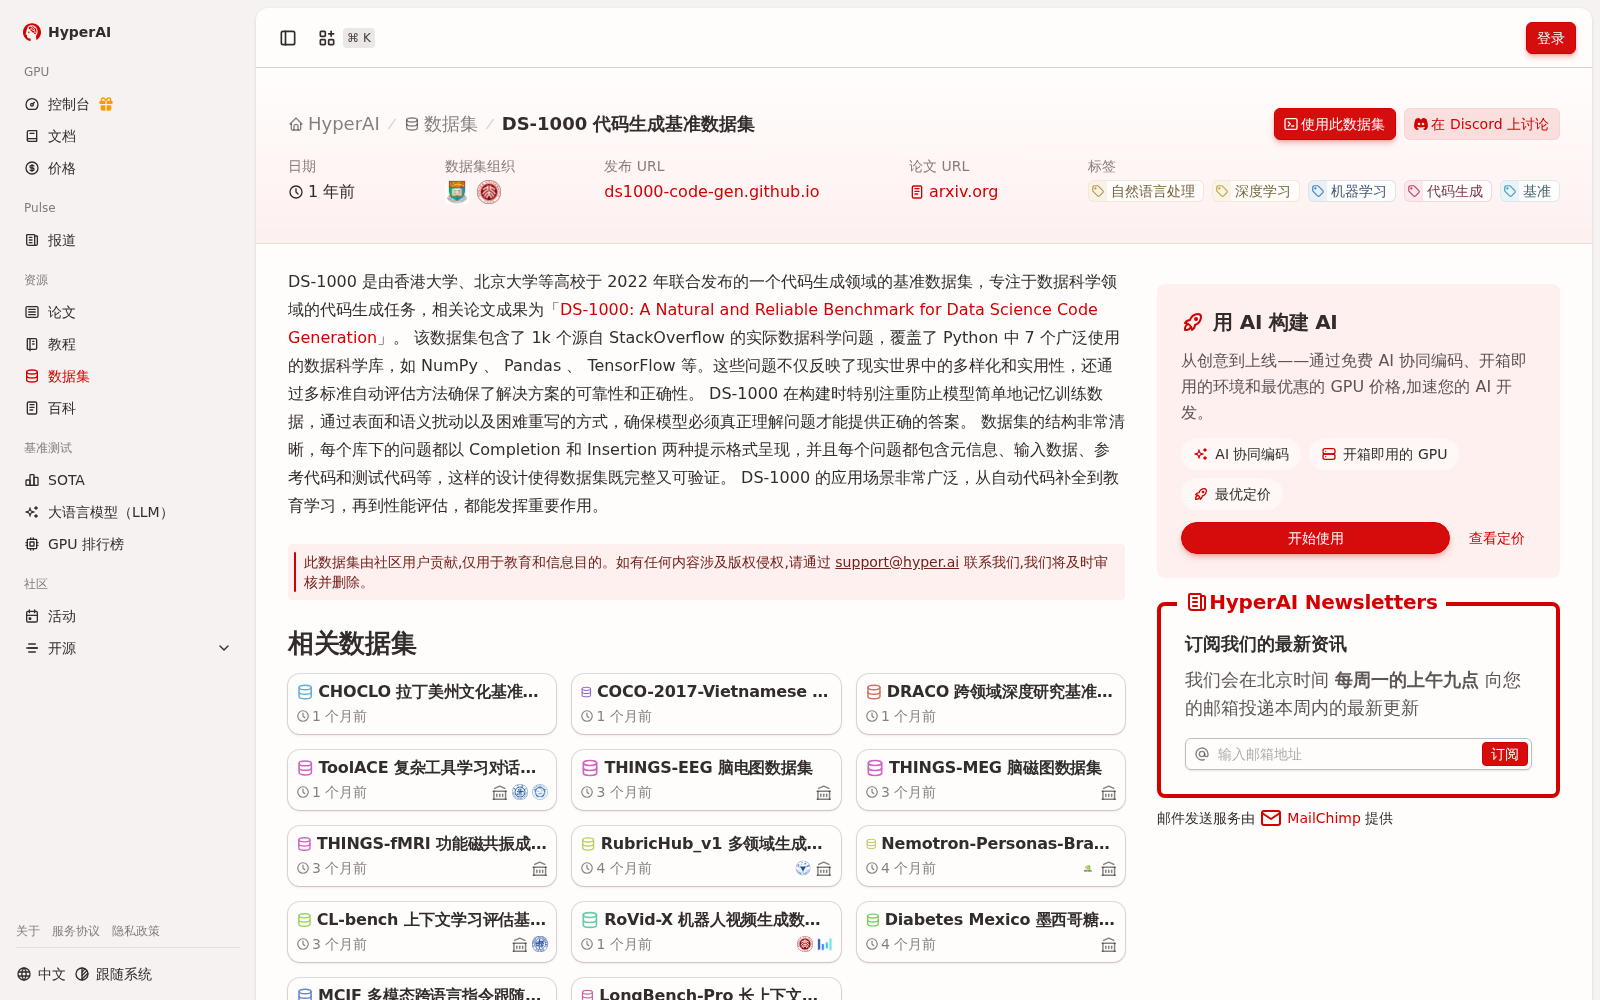The height and width of the screenshot is (1000, 1600).
Task: Expand the 开源 chevron in sidebar
Action: tap(224, 648)
